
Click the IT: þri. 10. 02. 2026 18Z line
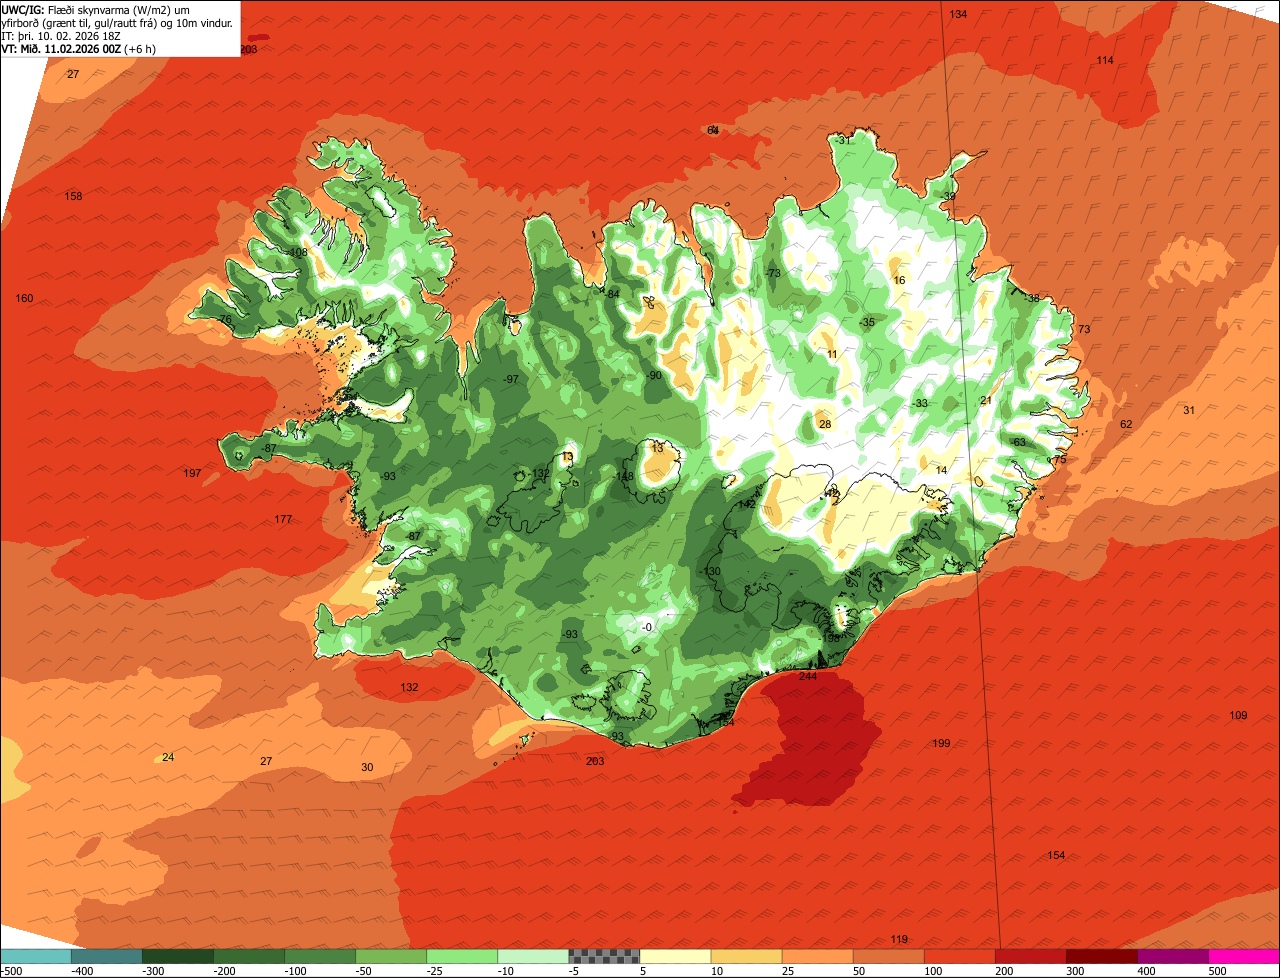pyautogui.click(x=62, y=36)
